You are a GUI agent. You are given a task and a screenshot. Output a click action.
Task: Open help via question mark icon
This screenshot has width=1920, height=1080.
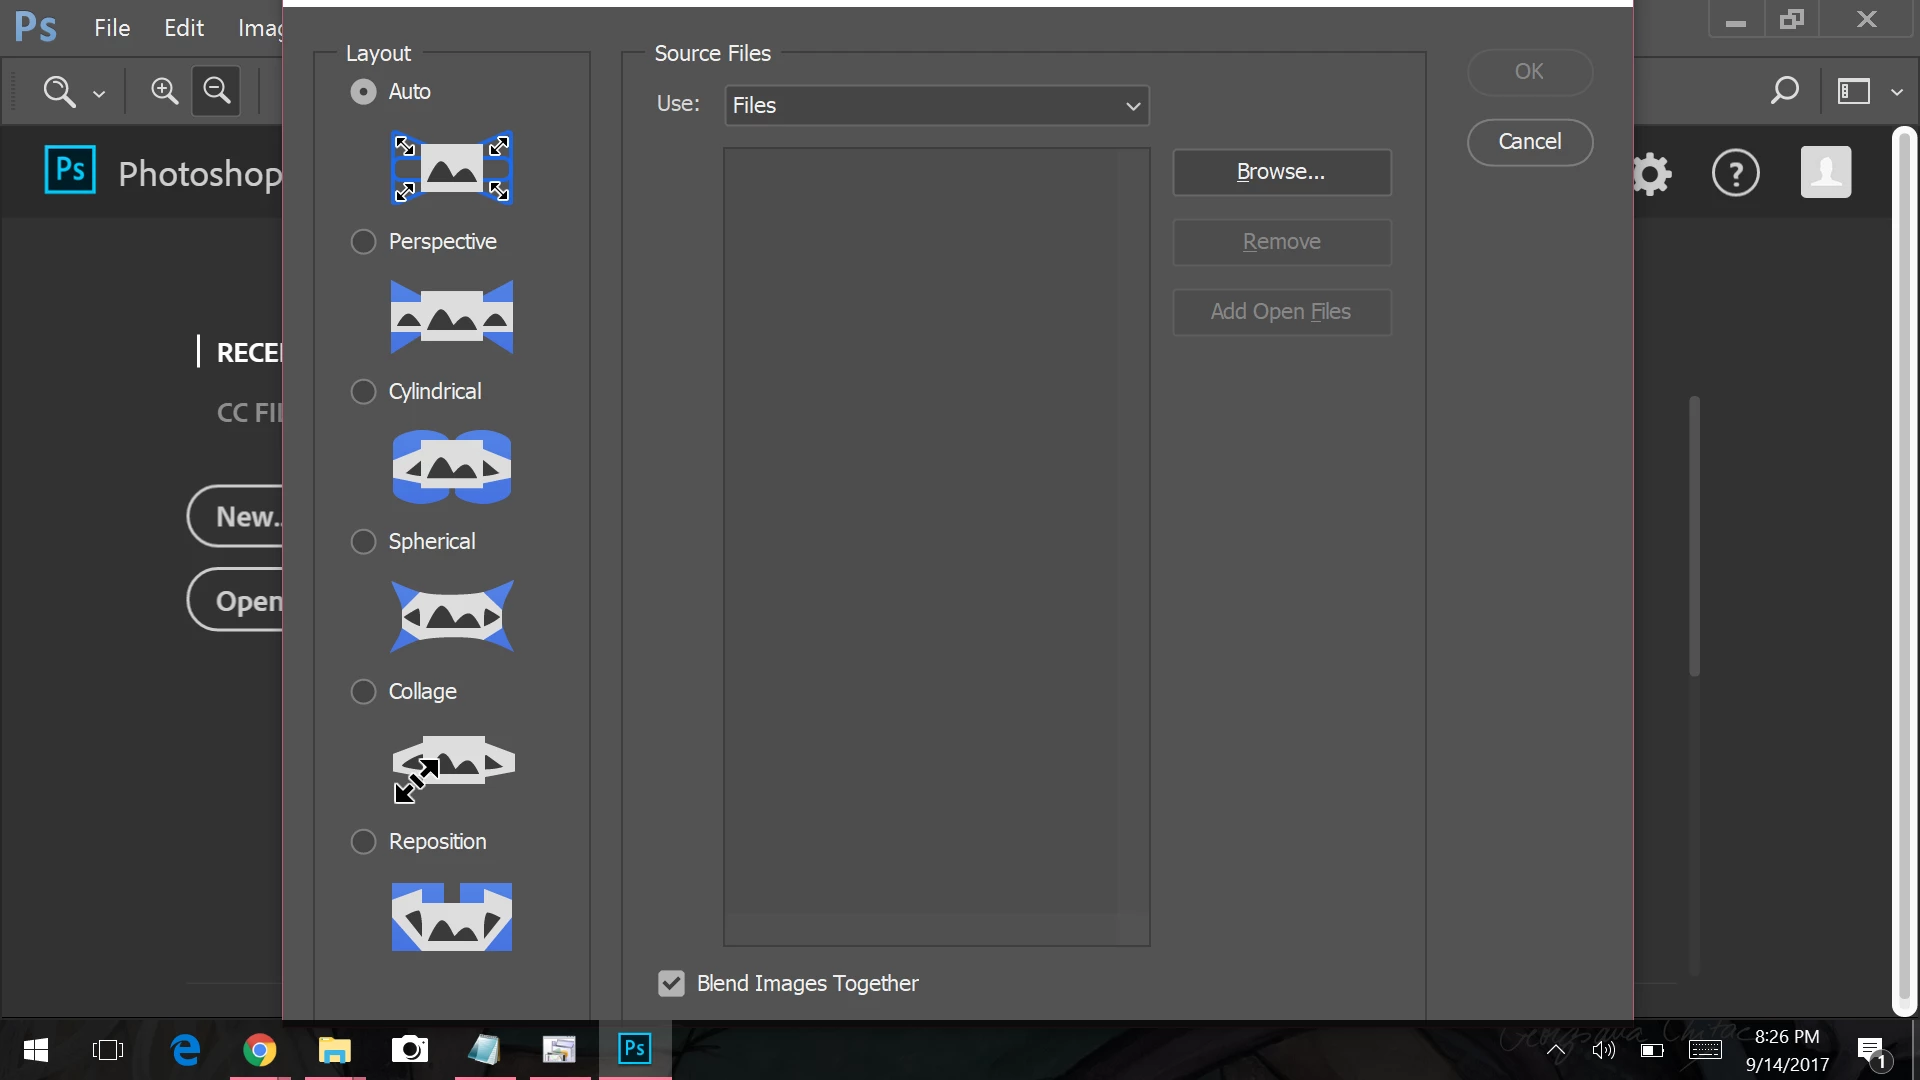(x=1735, y=174)
